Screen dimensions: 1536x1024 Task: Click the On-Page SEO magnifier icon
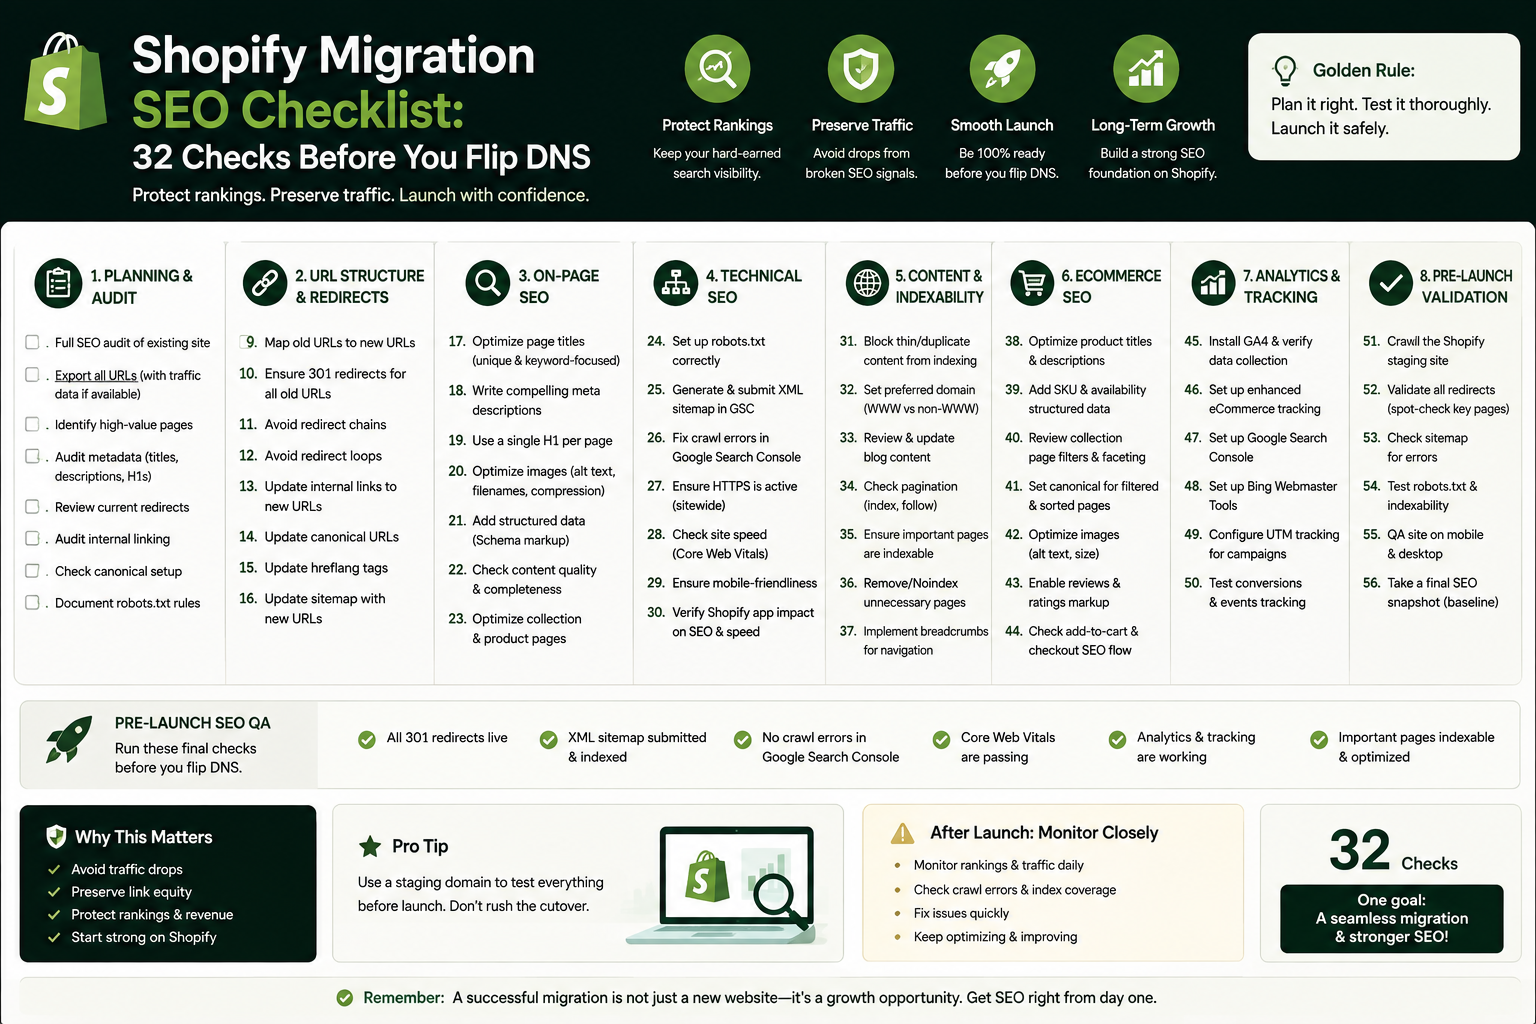click(x=488, y=284)
